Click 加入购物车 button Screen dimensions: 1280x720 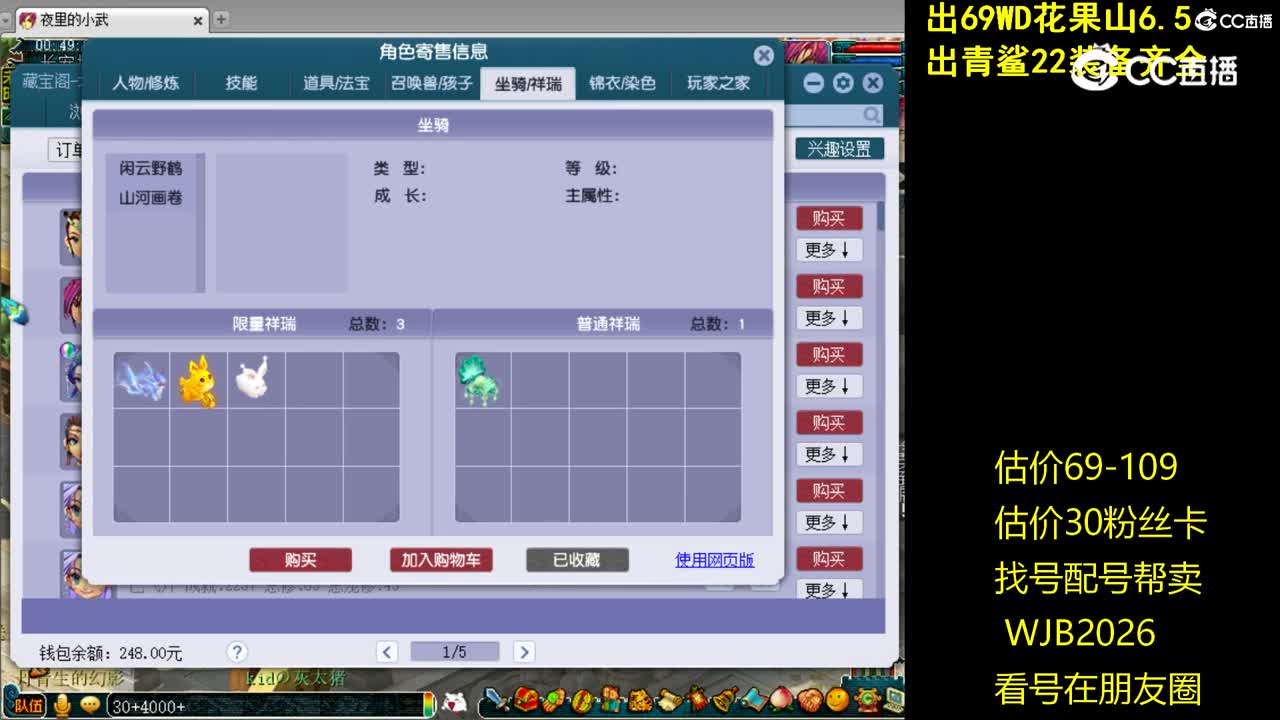tap(441, 560)
